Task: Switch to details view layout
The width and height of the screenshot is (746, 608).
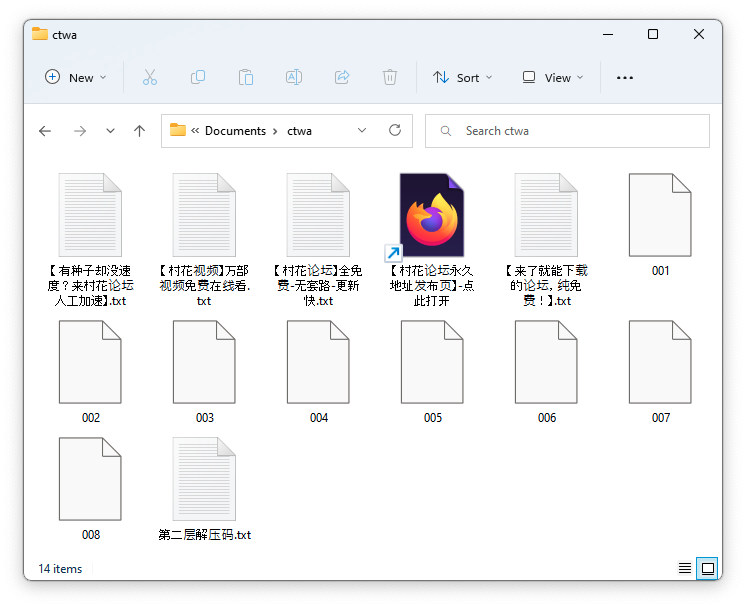Action: coord(685,568)
